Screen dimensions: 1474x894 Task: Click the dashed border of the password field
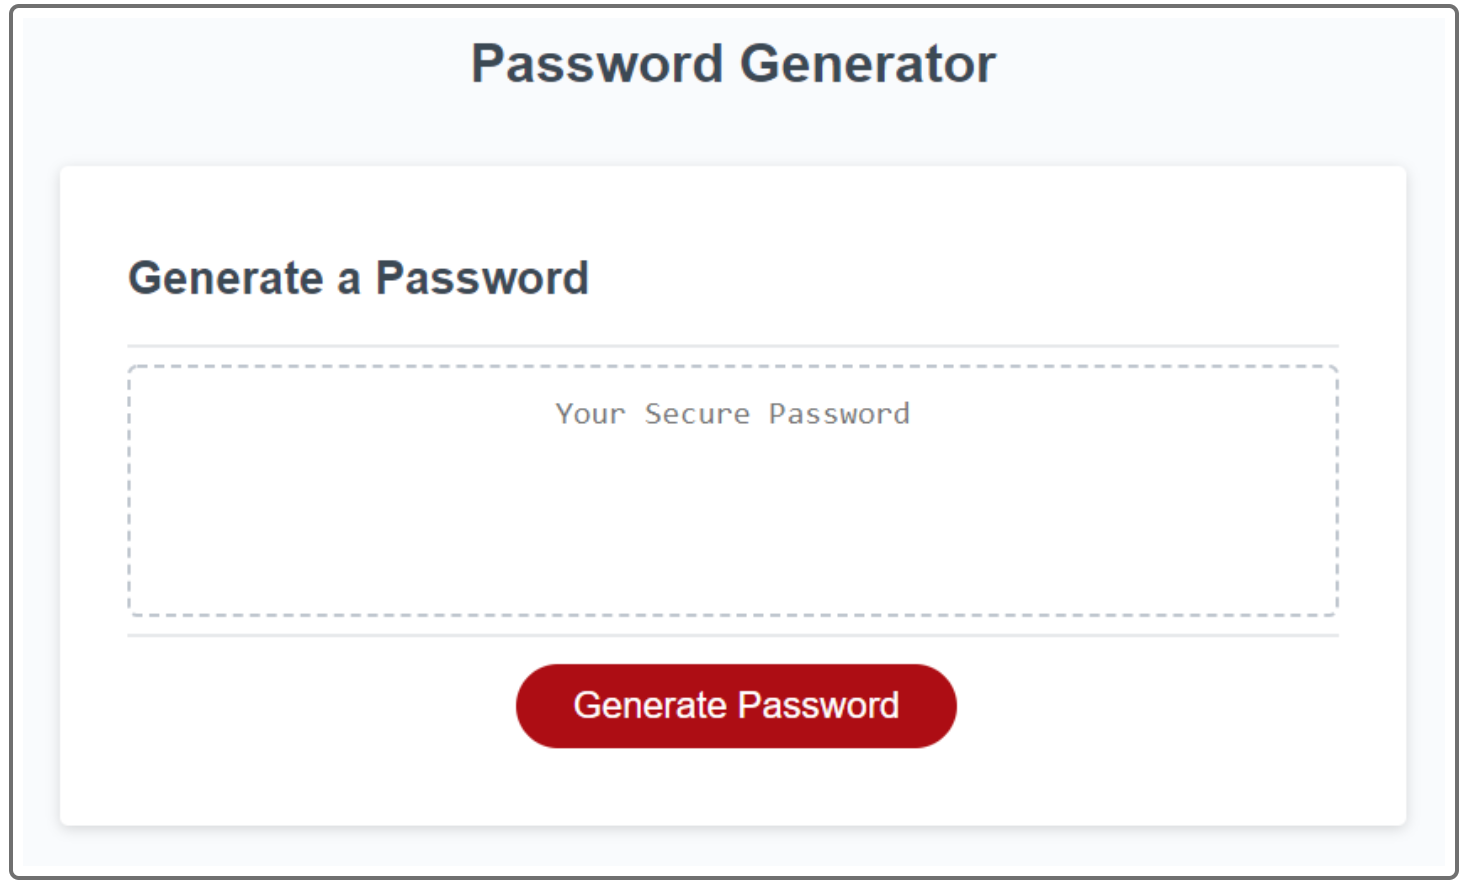click(733, 366)
